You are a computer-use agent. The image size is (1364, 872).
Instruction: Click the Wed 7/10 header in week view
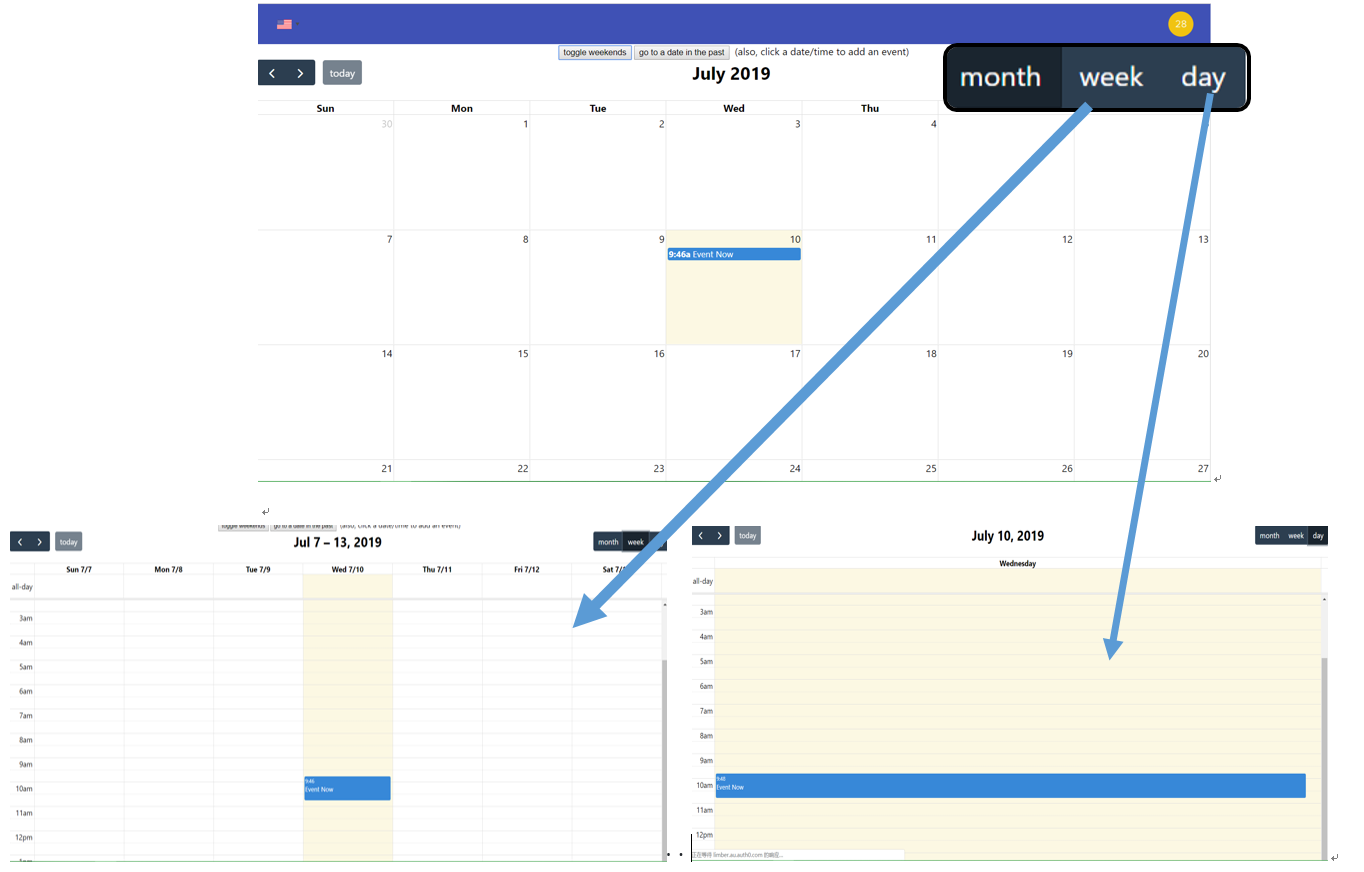point(348,569)
